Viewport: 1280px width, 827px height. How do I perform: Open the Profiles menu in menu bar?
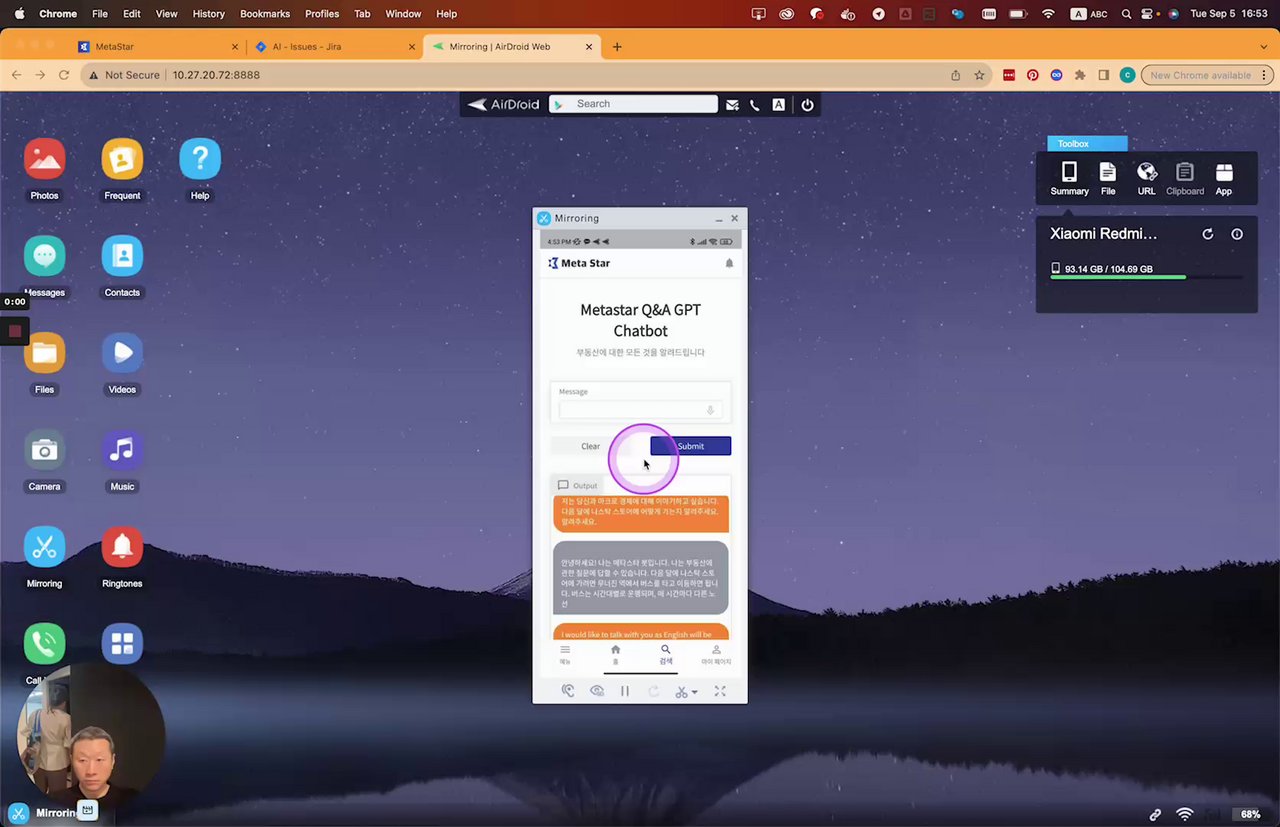tap(322, 14)
